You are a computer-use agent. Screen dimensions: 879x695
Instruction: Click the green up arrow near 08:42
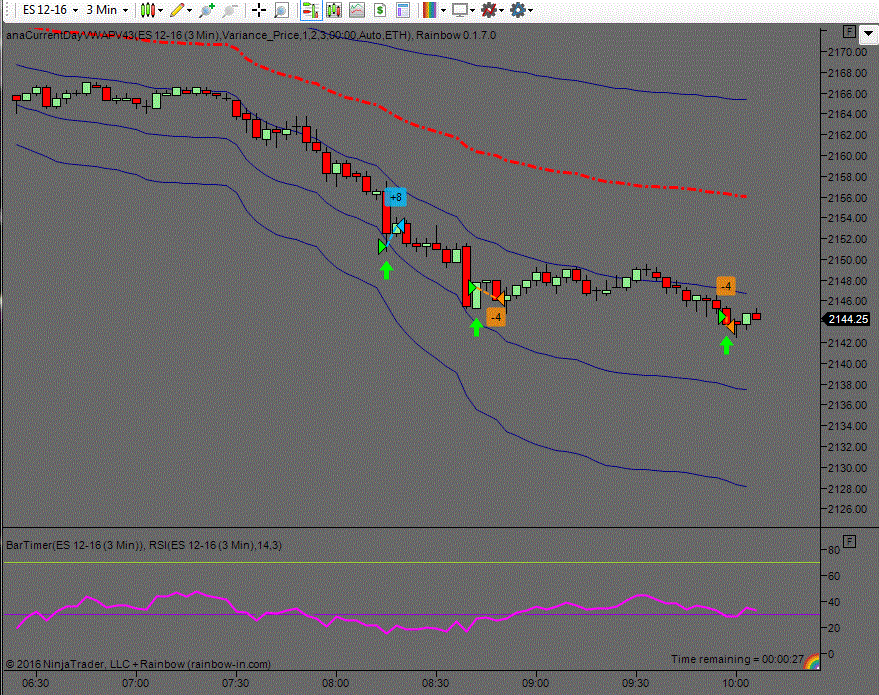pos(476,327)
